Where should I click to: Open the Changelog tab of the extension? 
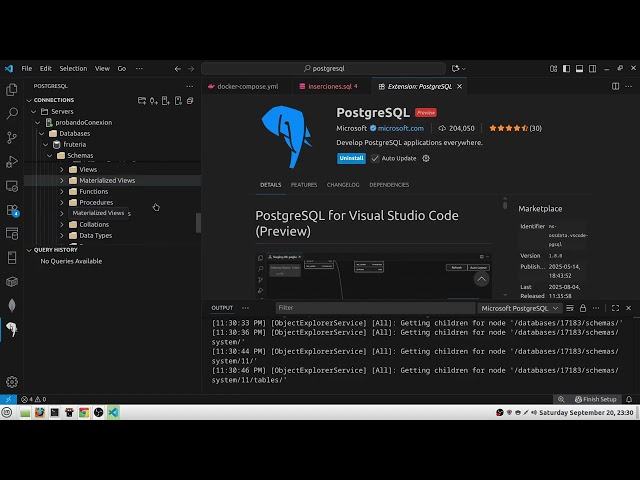[343, 185]
